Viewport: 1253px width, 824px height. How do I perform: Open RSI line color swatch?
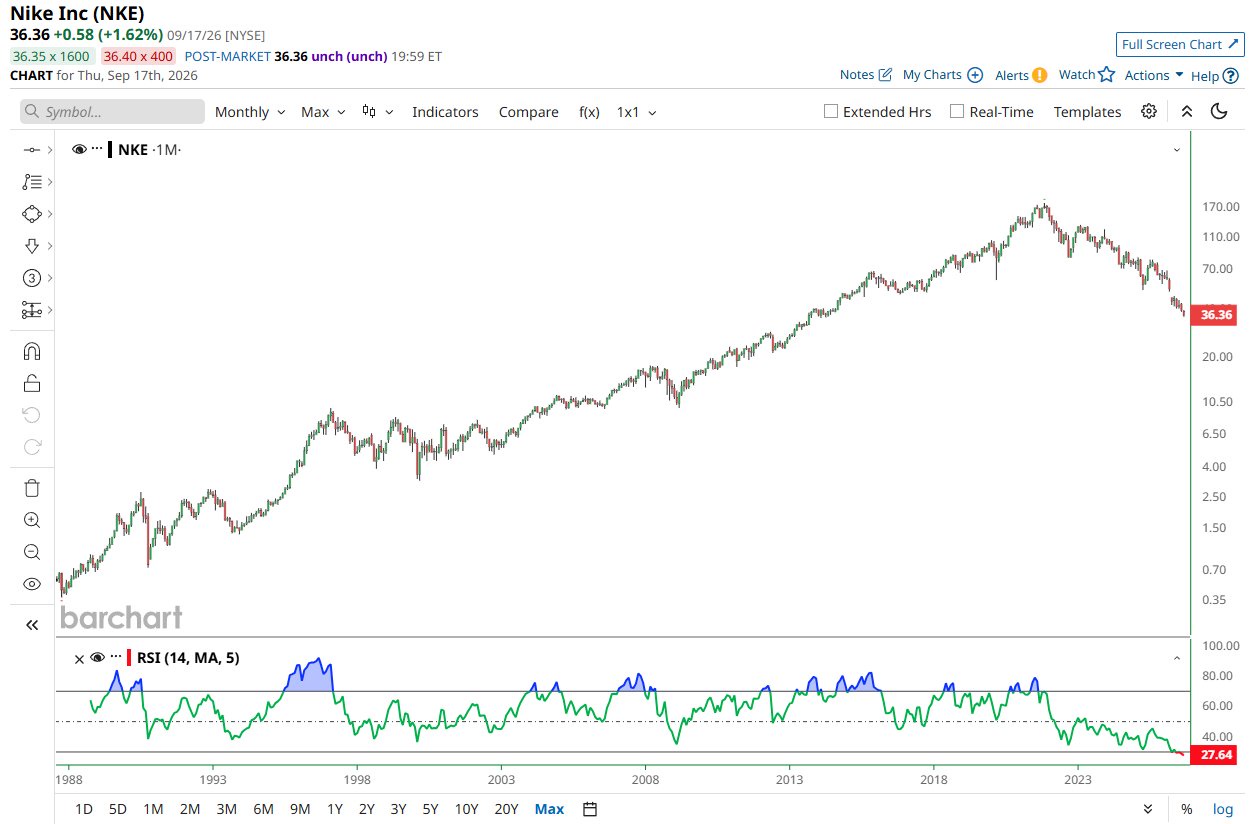(128, 658)
